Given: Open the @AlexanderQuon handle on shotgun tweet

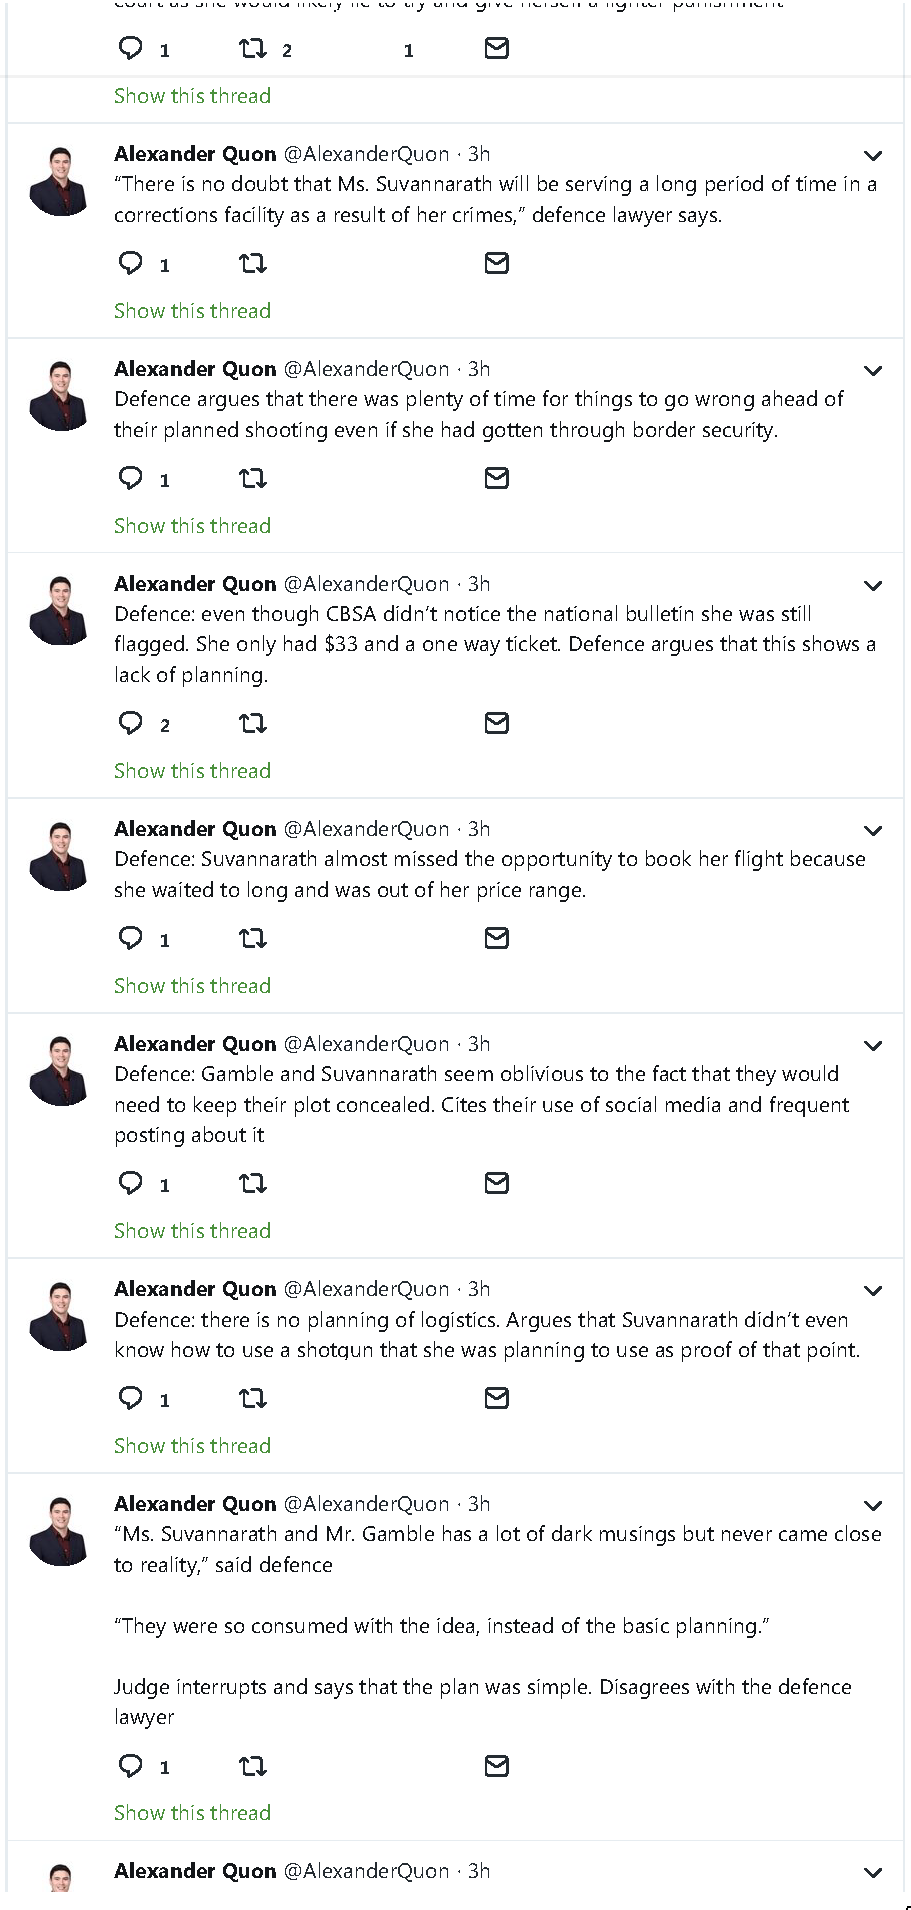Looking at the screenshot, I should pyautogui.click(x=366, y=1289).
